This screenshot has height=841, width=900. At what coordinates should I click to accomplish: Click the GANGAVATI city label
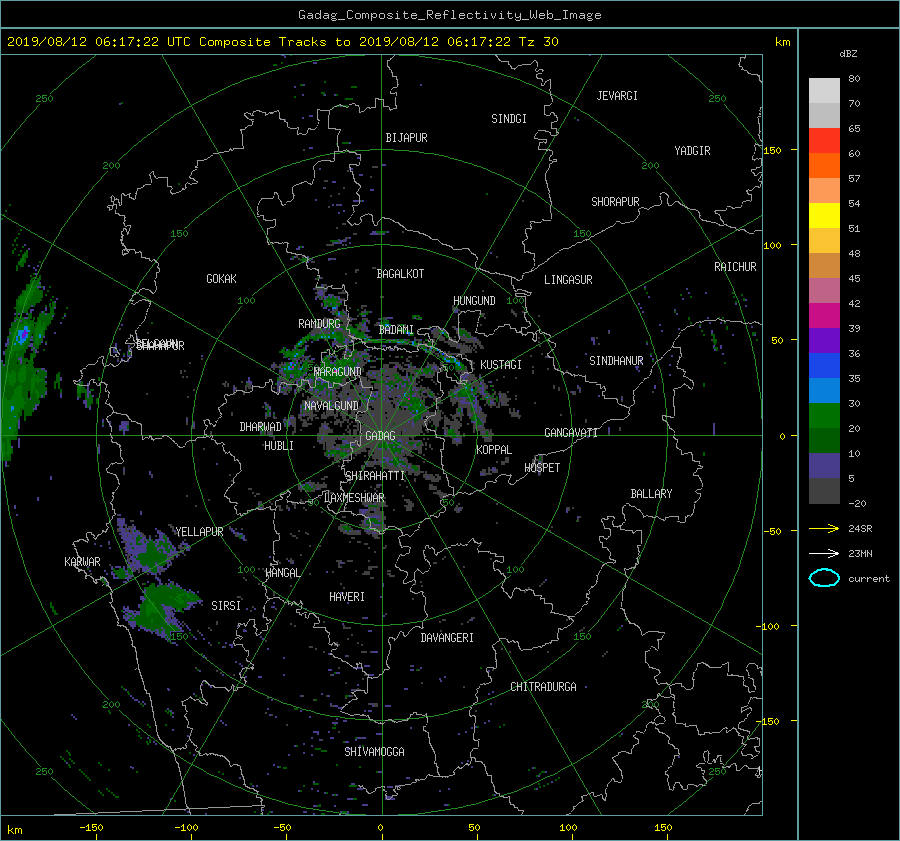click(x=571, y=432)
